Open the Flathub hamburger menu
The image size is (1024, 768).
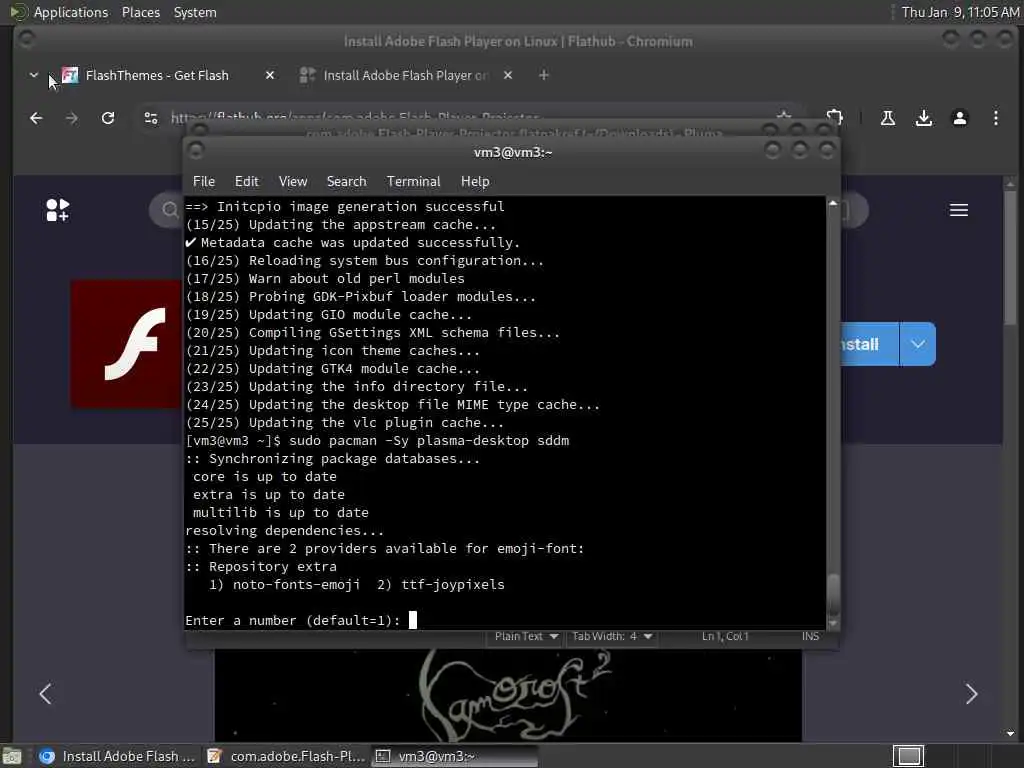959,210
